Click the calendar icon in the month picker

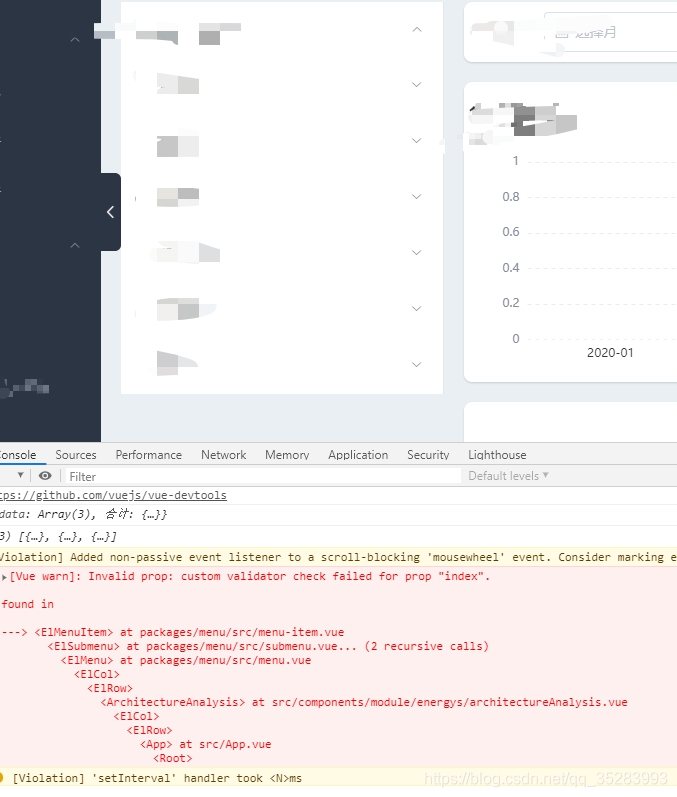[x=562, y=33]
